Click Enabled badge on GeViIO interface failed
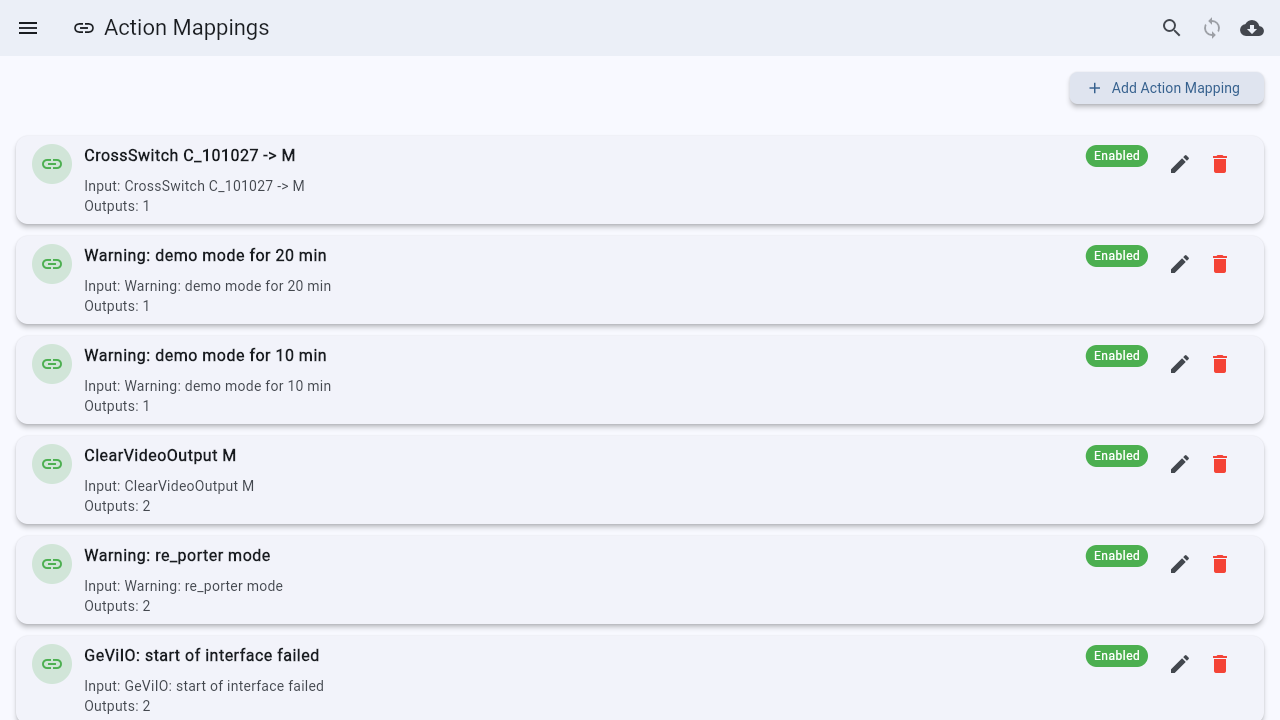Image resolution: width=1280 pixels, height=720 pixels. 1116,656
